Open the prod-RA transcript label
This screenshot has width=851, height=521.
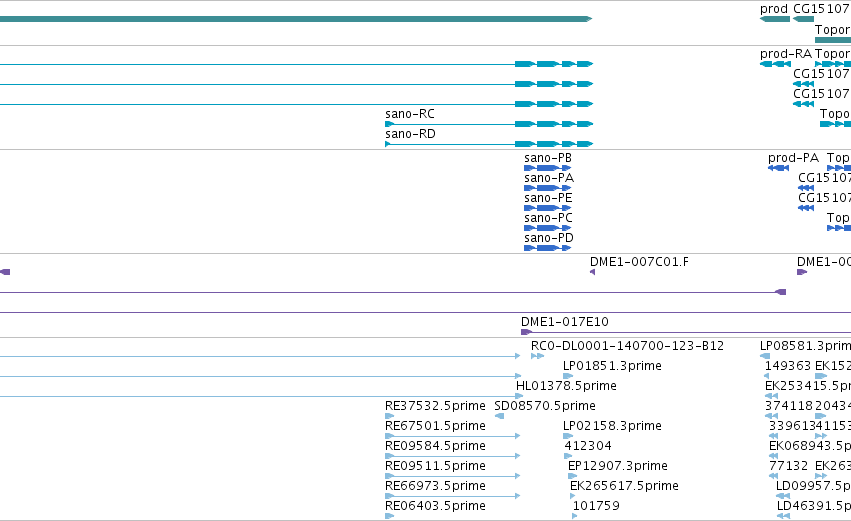tap(785, 54)
